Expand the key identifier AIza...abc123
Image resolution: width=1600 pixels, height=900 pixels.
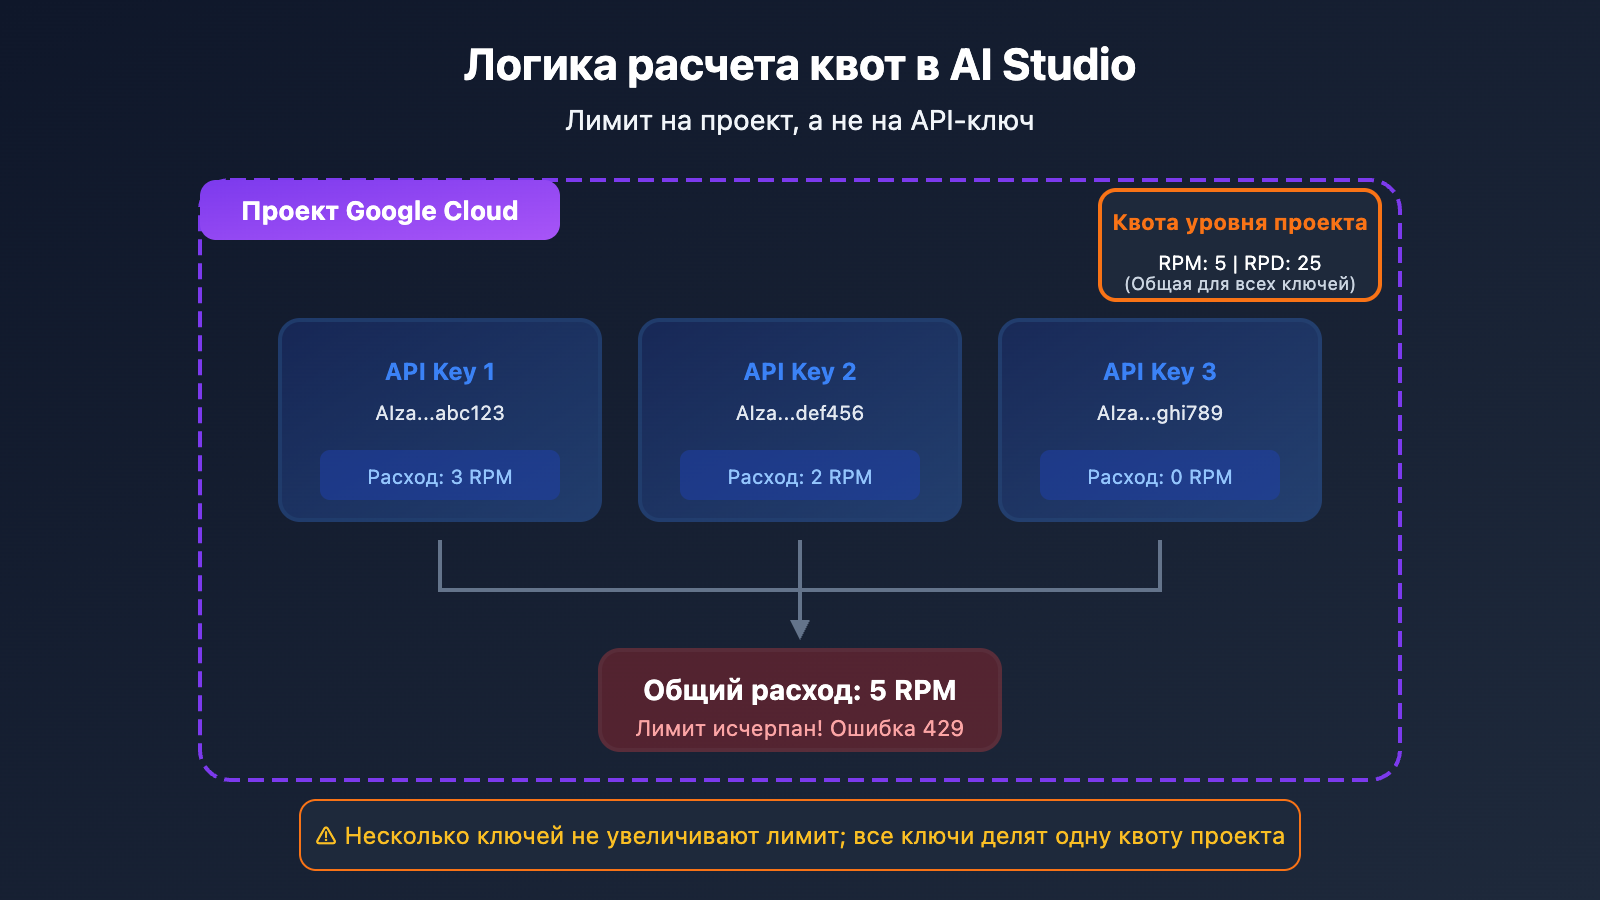[440, 412]
